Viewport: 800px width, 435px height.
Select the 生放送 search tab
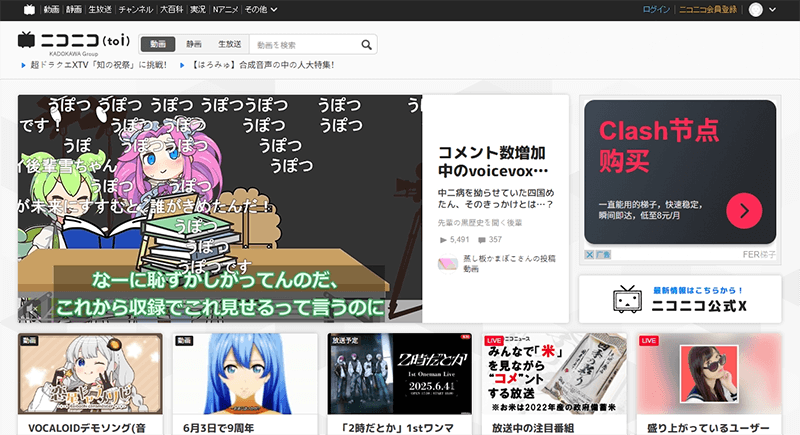click(230, 44)
